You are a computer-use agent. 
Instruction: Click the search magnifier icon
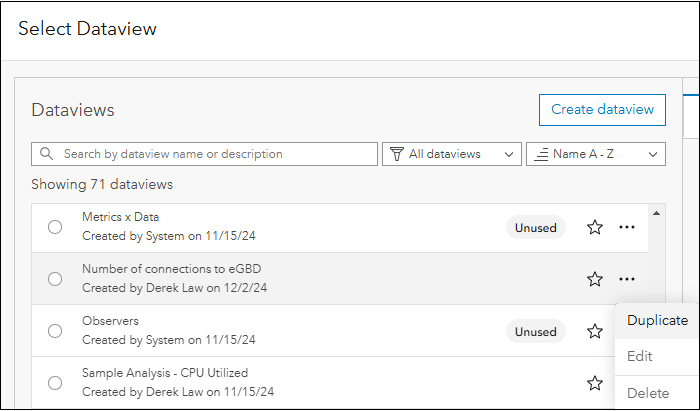click(47, 154)
